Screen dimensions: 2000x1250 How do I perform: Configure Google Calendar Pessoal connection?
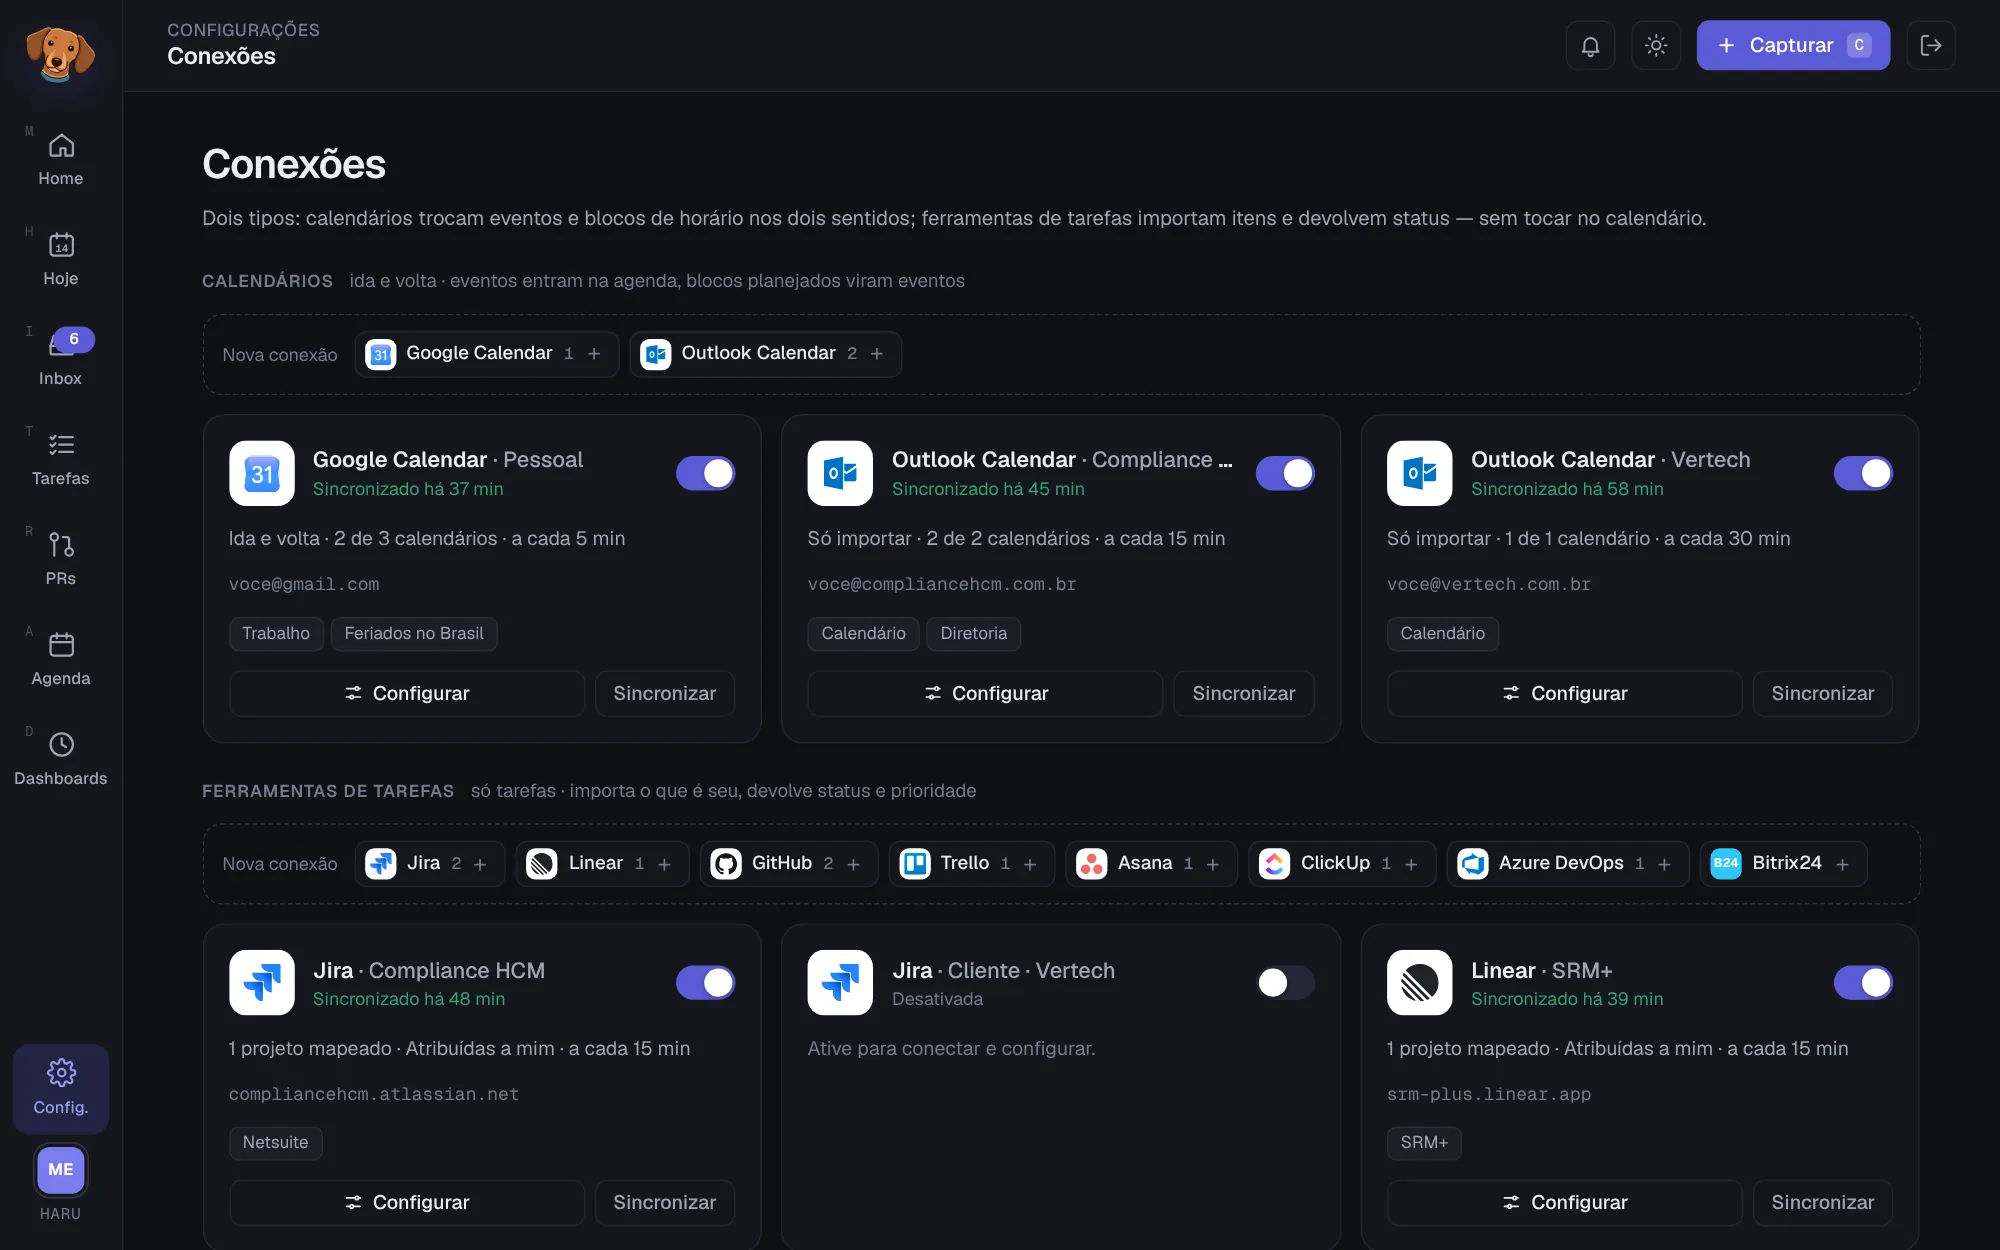point(407,693)
